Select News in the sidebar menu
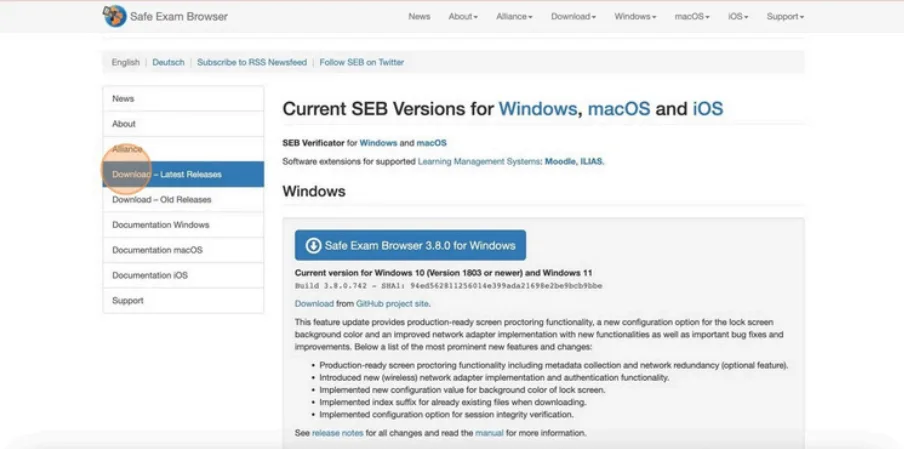Screen dimensions: 904x449 pyautogui.click(x=183, y=99)
